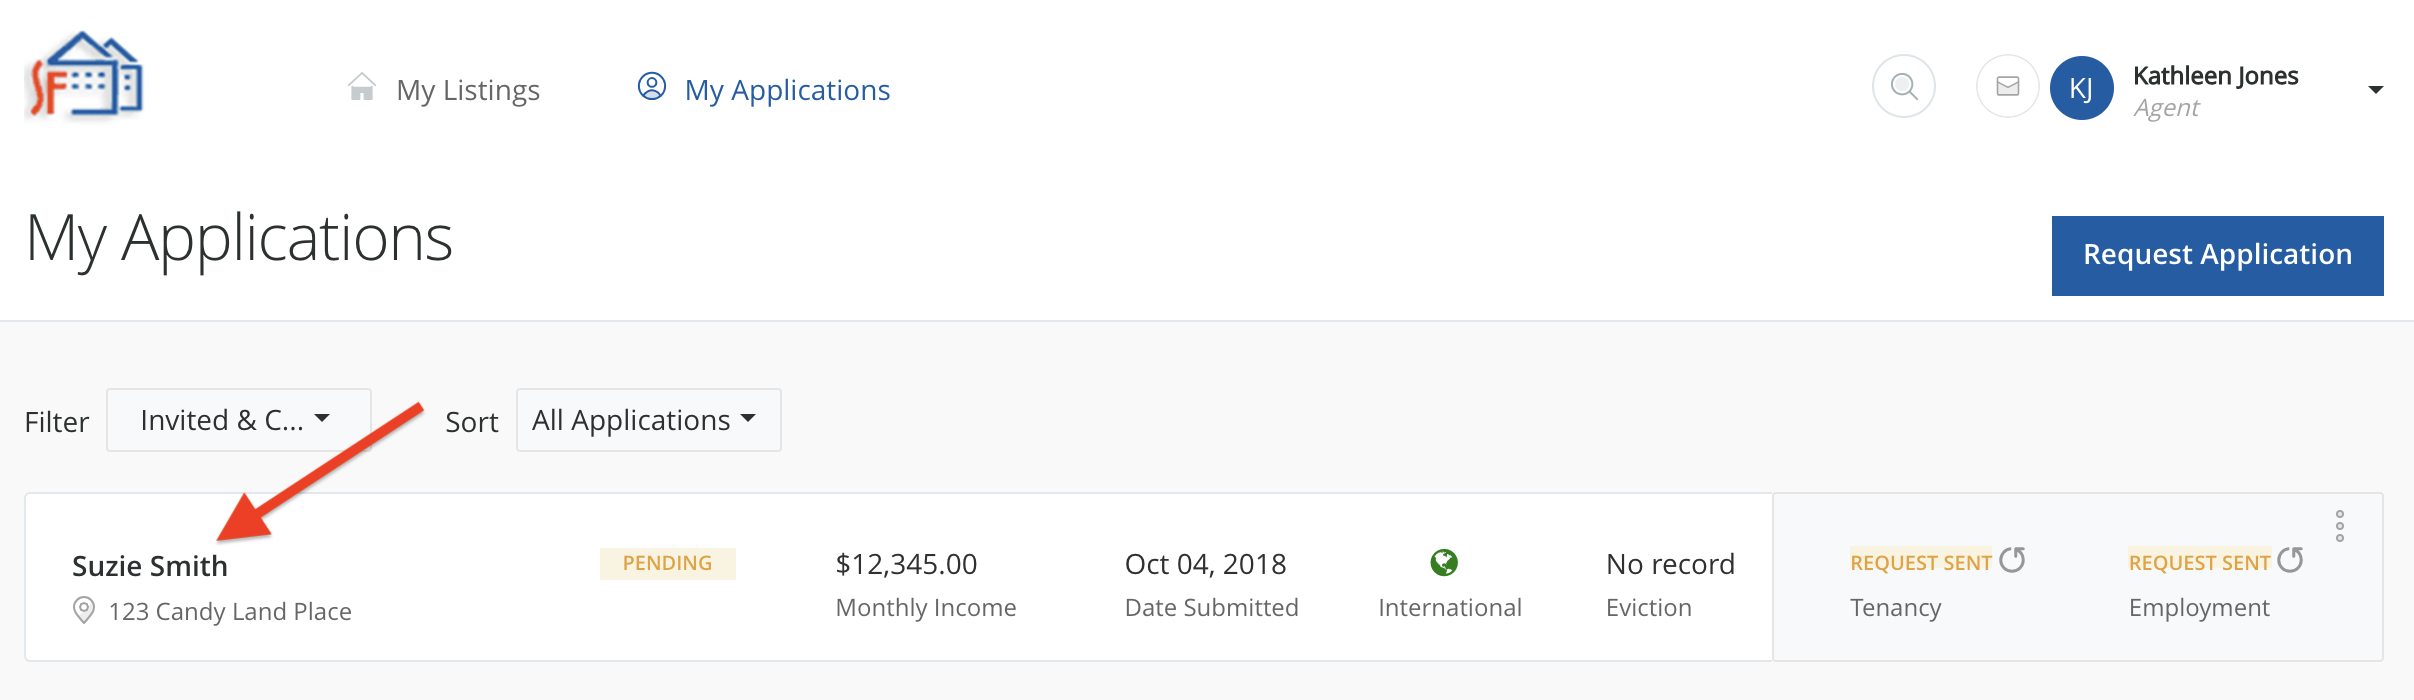Open the All Applications sort dropdown

pos(648,420)
